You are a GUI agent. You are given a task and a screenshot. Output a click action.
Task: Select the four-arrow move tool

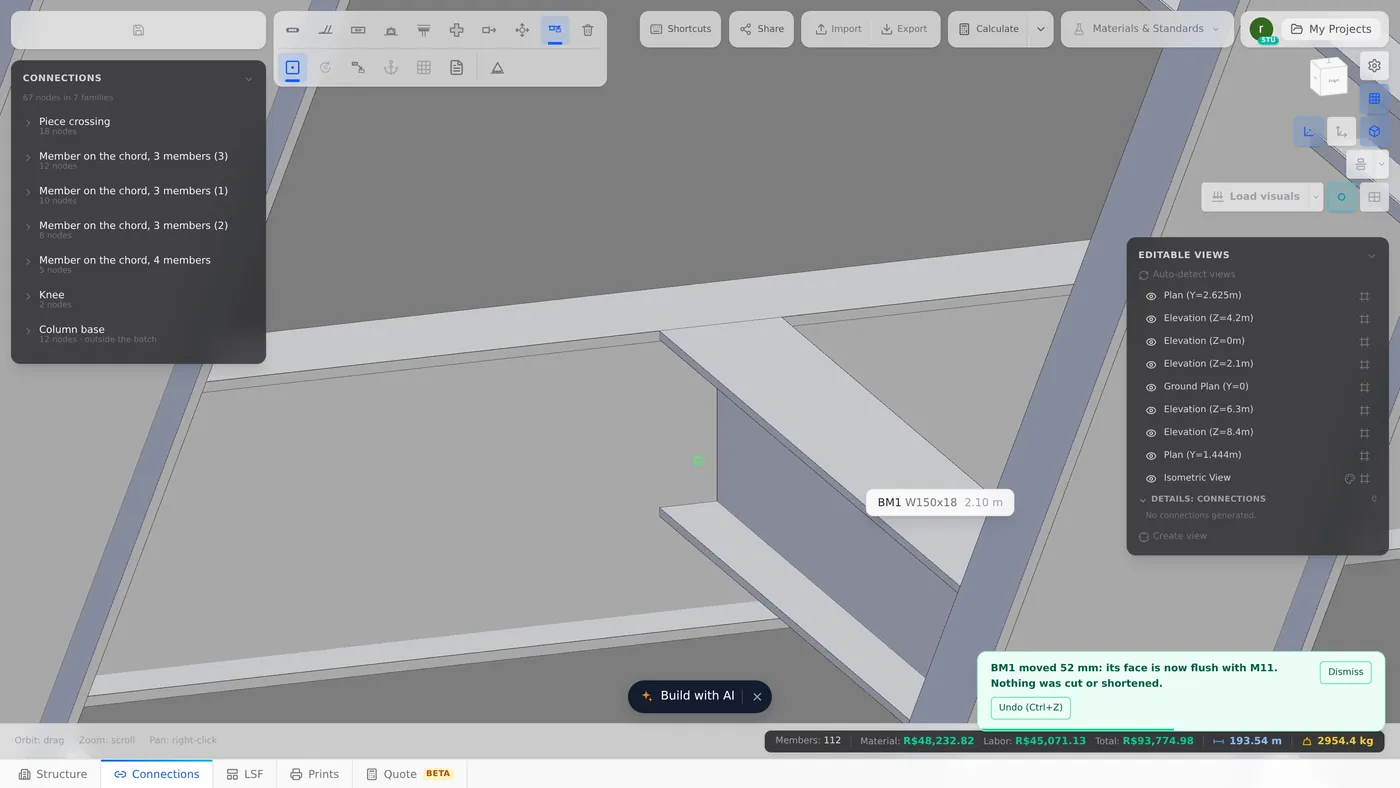(522, 30)
